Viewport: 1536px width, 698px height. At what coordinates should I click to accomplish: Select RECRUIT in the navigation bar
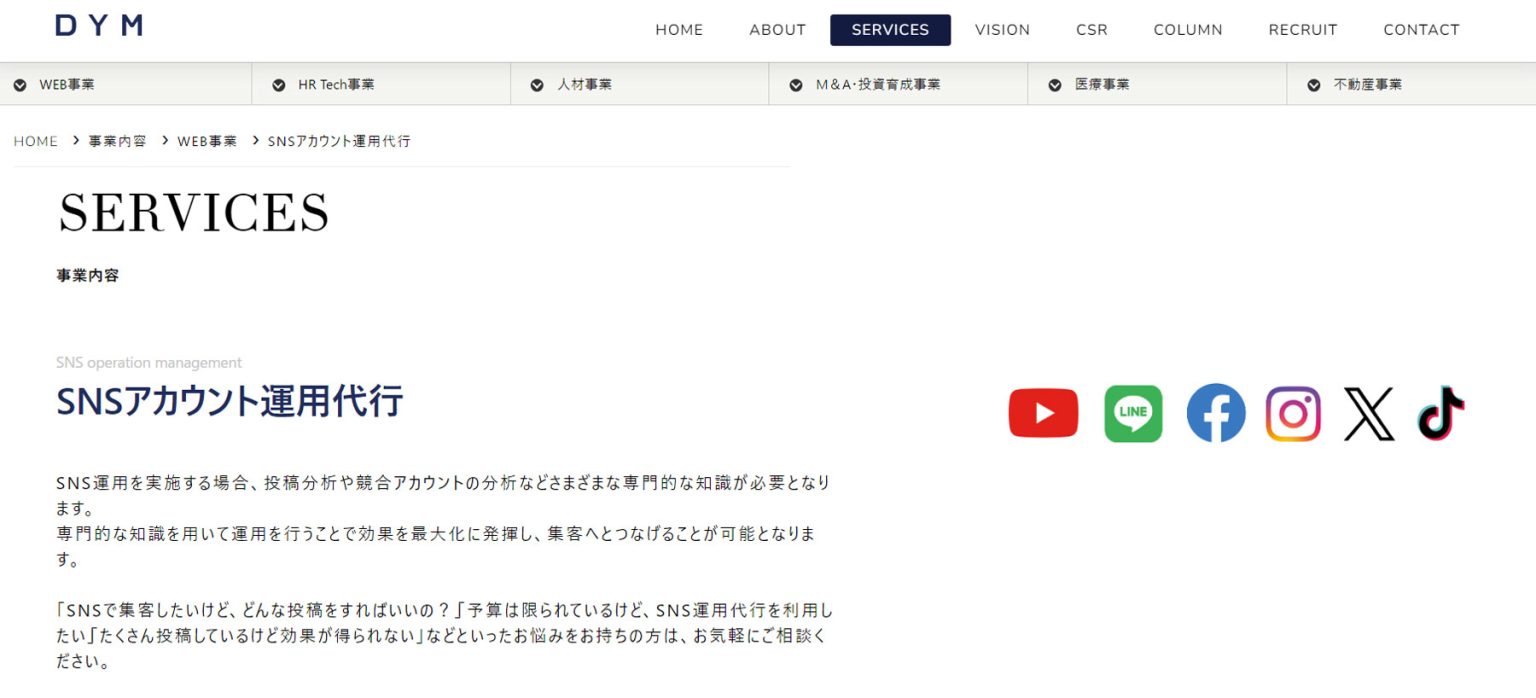1302,30
